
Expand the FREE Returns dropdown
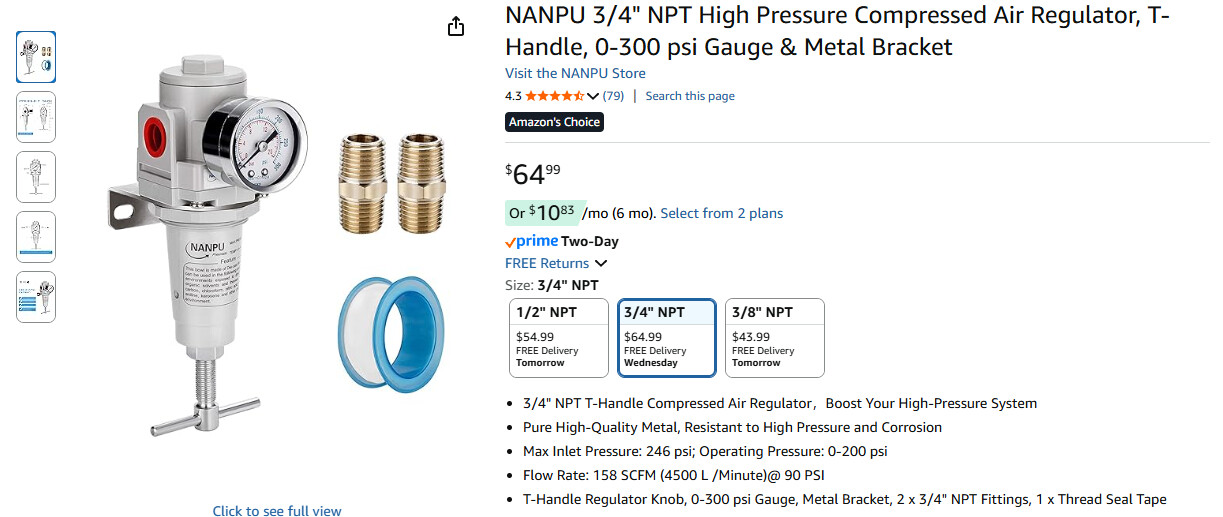[601, 264]
